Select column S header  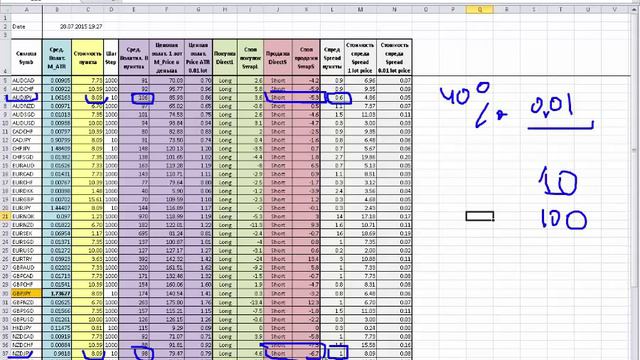(533, 9)
